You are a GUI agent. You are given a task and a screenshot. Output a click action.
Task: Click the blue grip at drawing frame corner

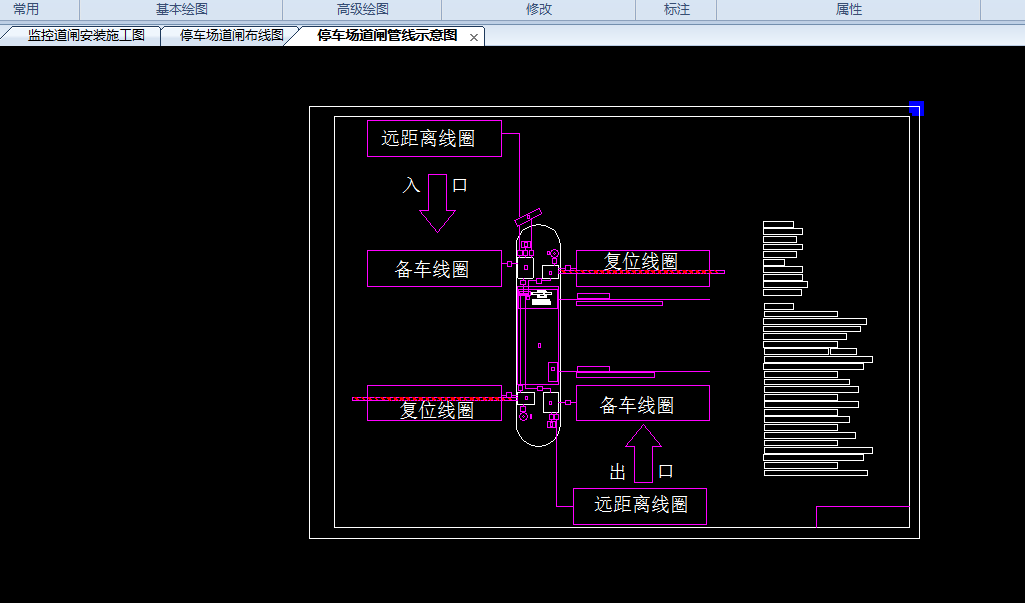click(916, 109)
